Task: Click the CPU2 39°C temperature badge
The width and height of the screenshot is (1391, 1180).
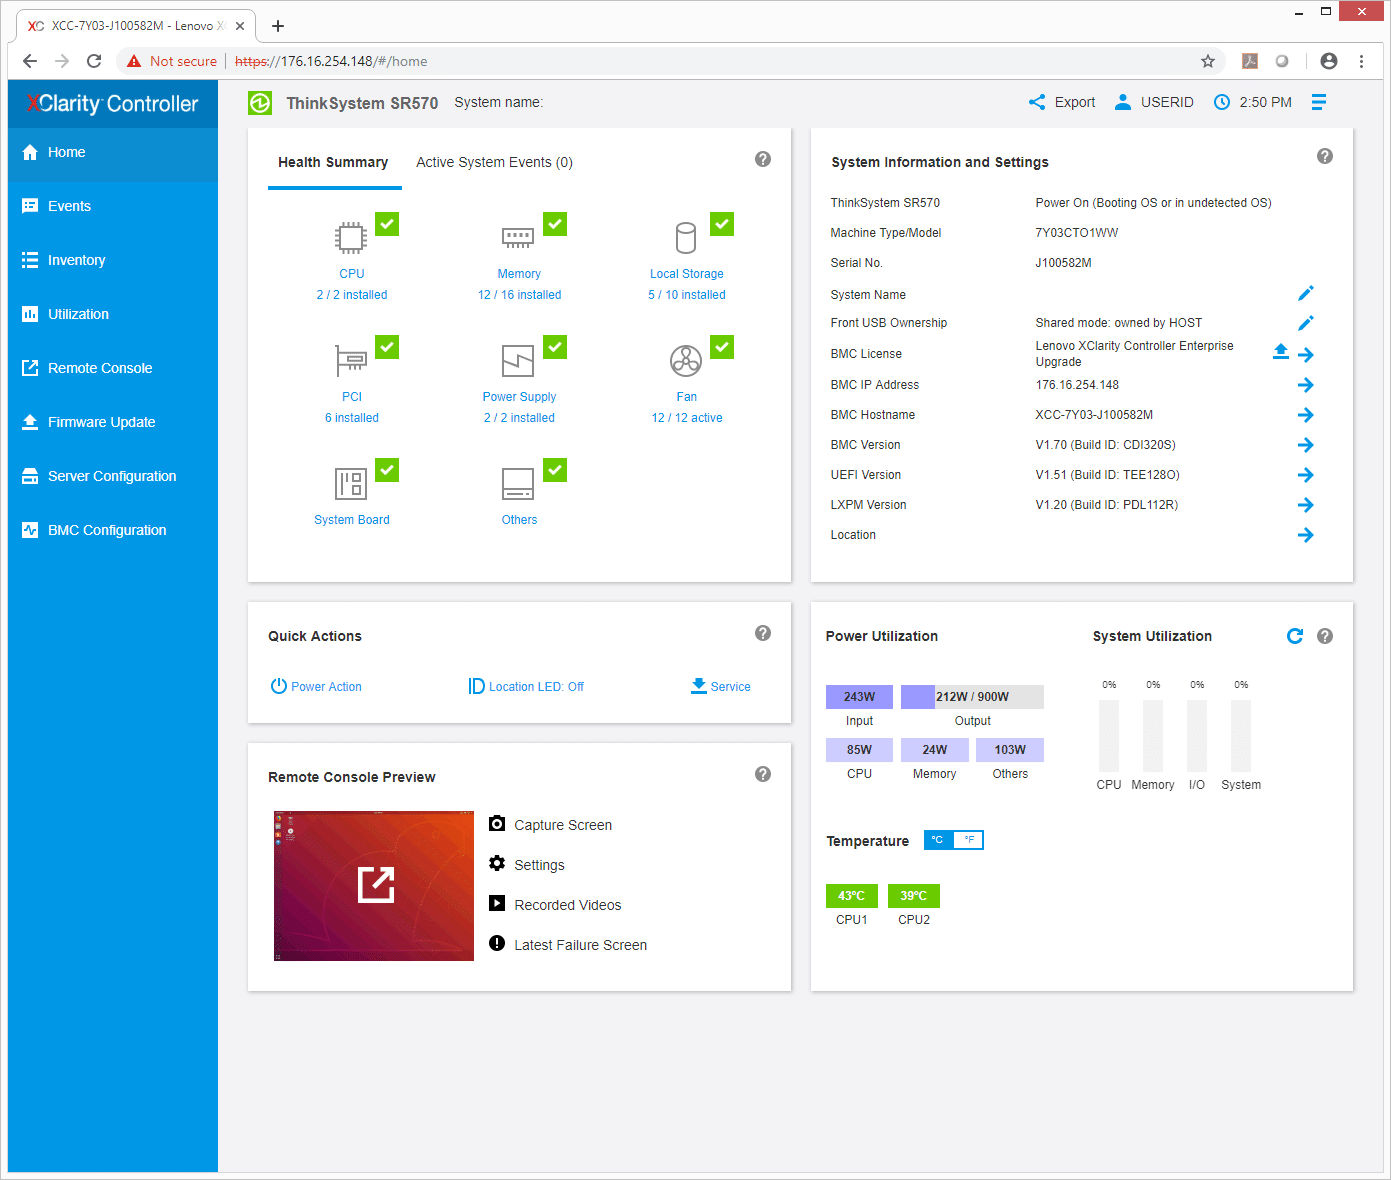Action: [914, 896]
